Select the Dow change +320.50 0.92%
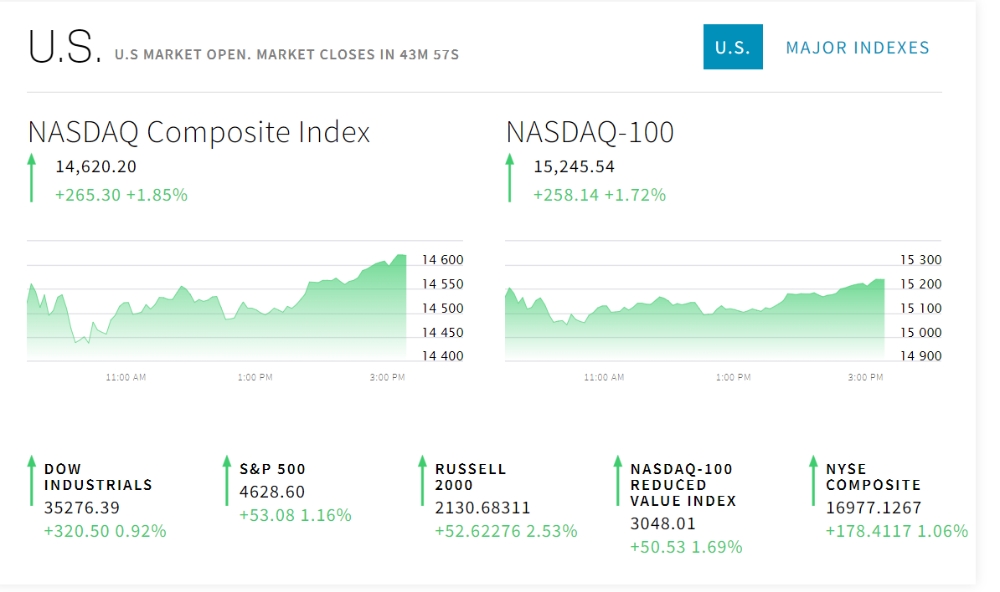This screenshot has width=1000, height=592. 105,531
